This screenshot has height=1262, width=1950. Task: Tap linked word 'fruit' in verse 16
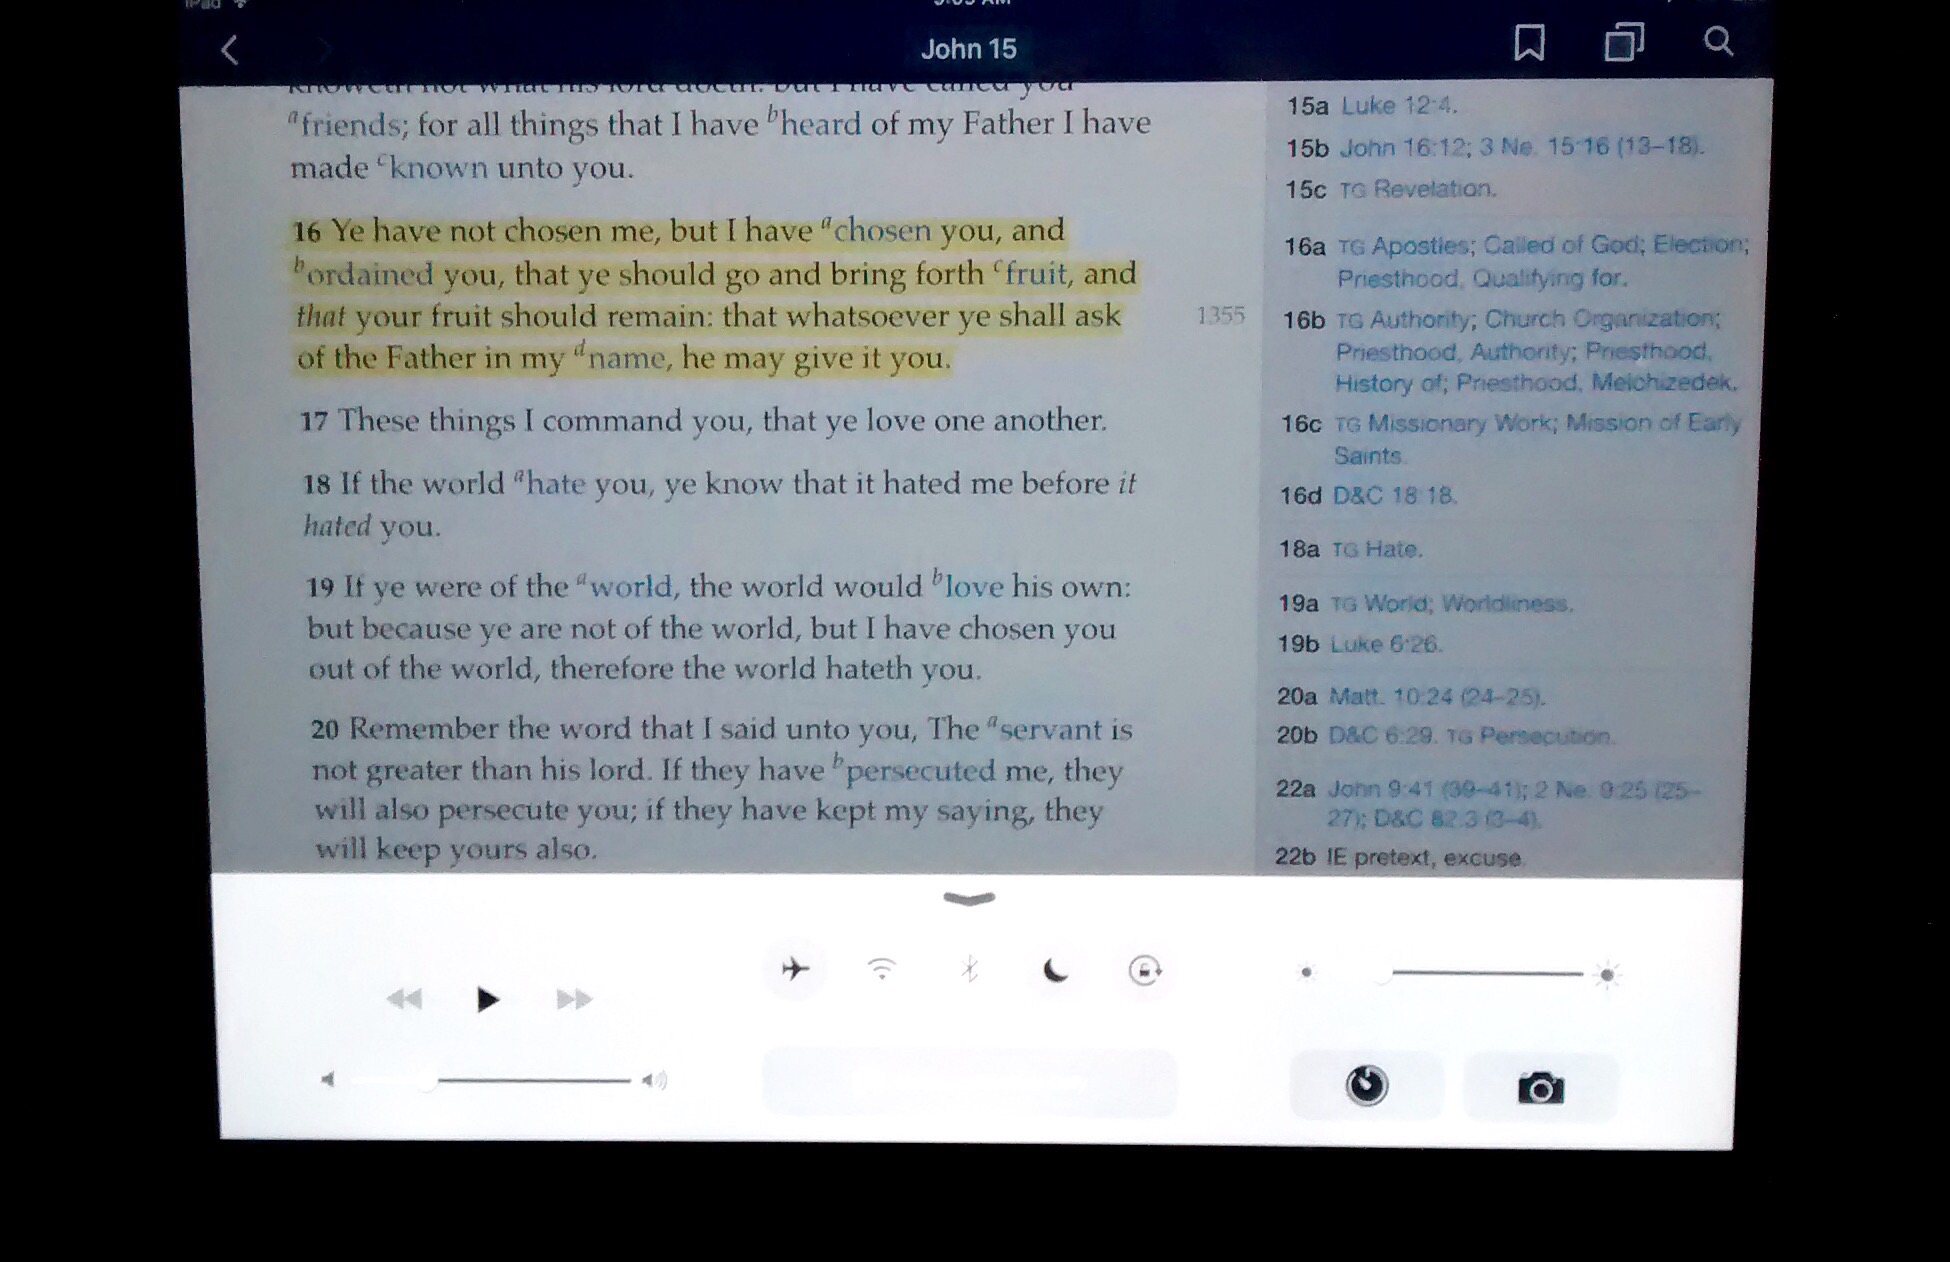pos(1038,274)
